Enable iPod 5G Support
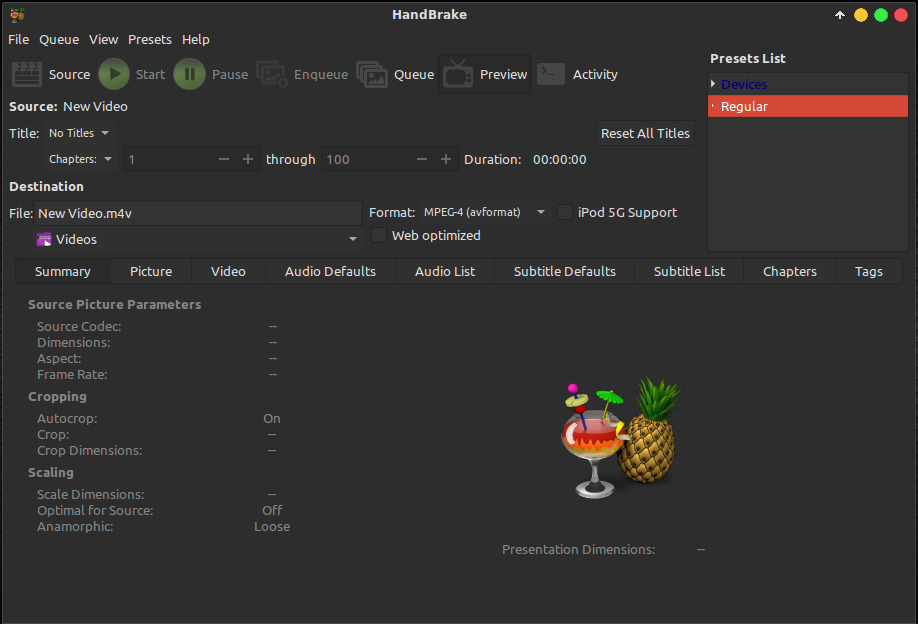The height and width of the screenshot is (624, 918). click(565, 212)
